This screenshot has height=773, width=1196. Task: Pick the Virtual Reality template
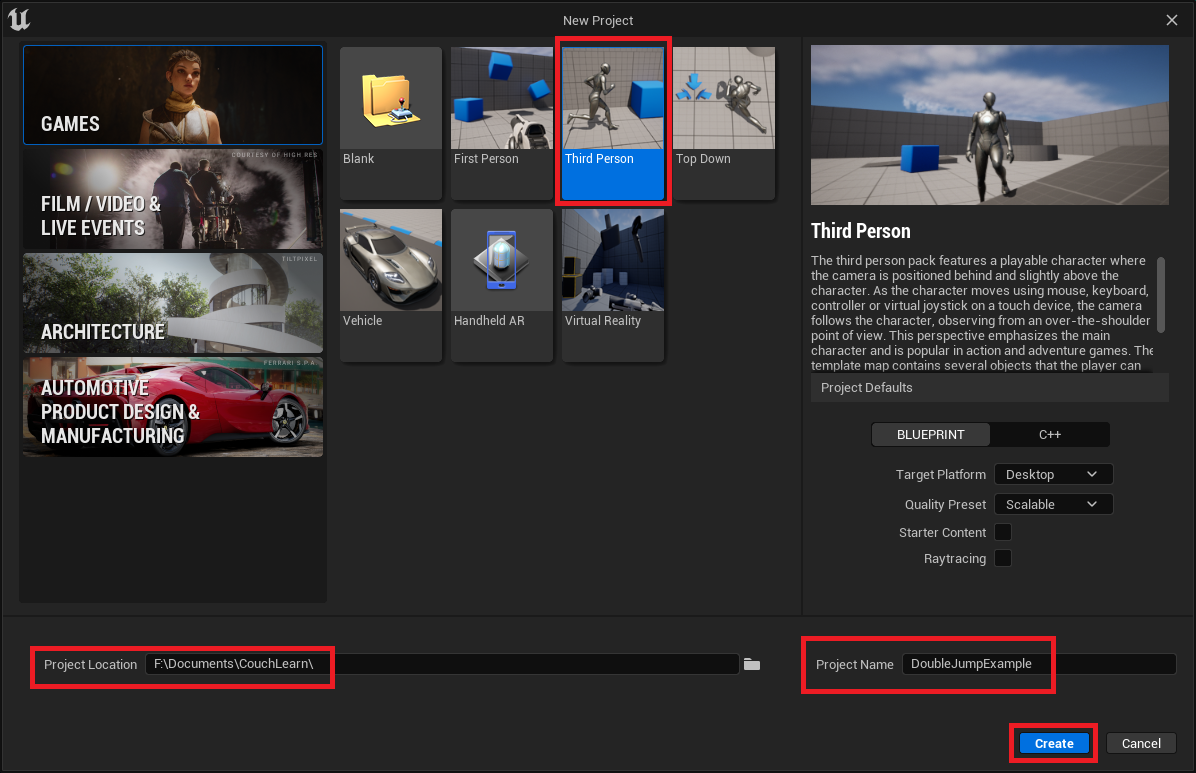point(612,285)
